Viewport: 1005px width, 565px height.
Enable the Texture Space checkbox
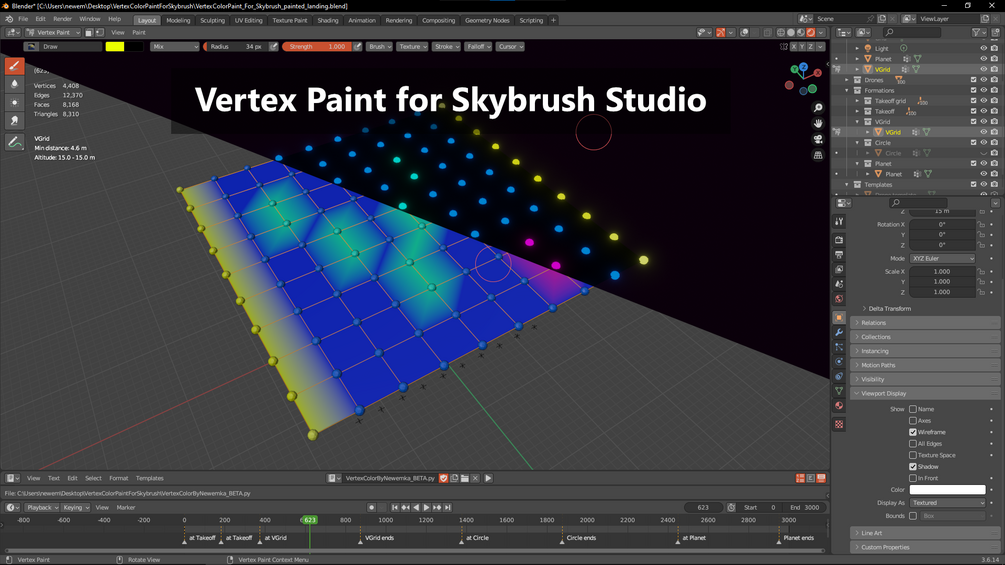coord(913,455)
